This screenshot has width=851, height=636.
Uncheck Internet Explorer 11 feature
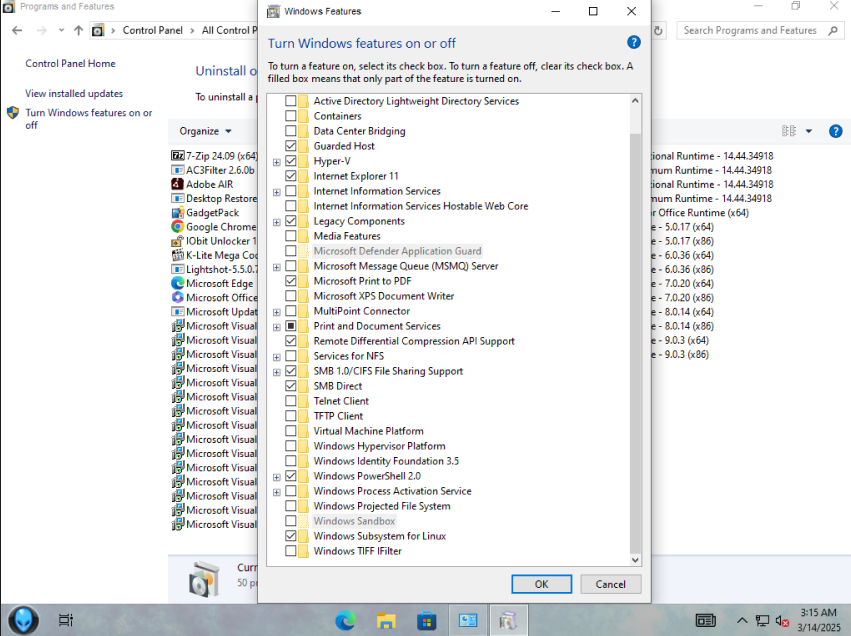pyautogui.click(x=290, y=176)
